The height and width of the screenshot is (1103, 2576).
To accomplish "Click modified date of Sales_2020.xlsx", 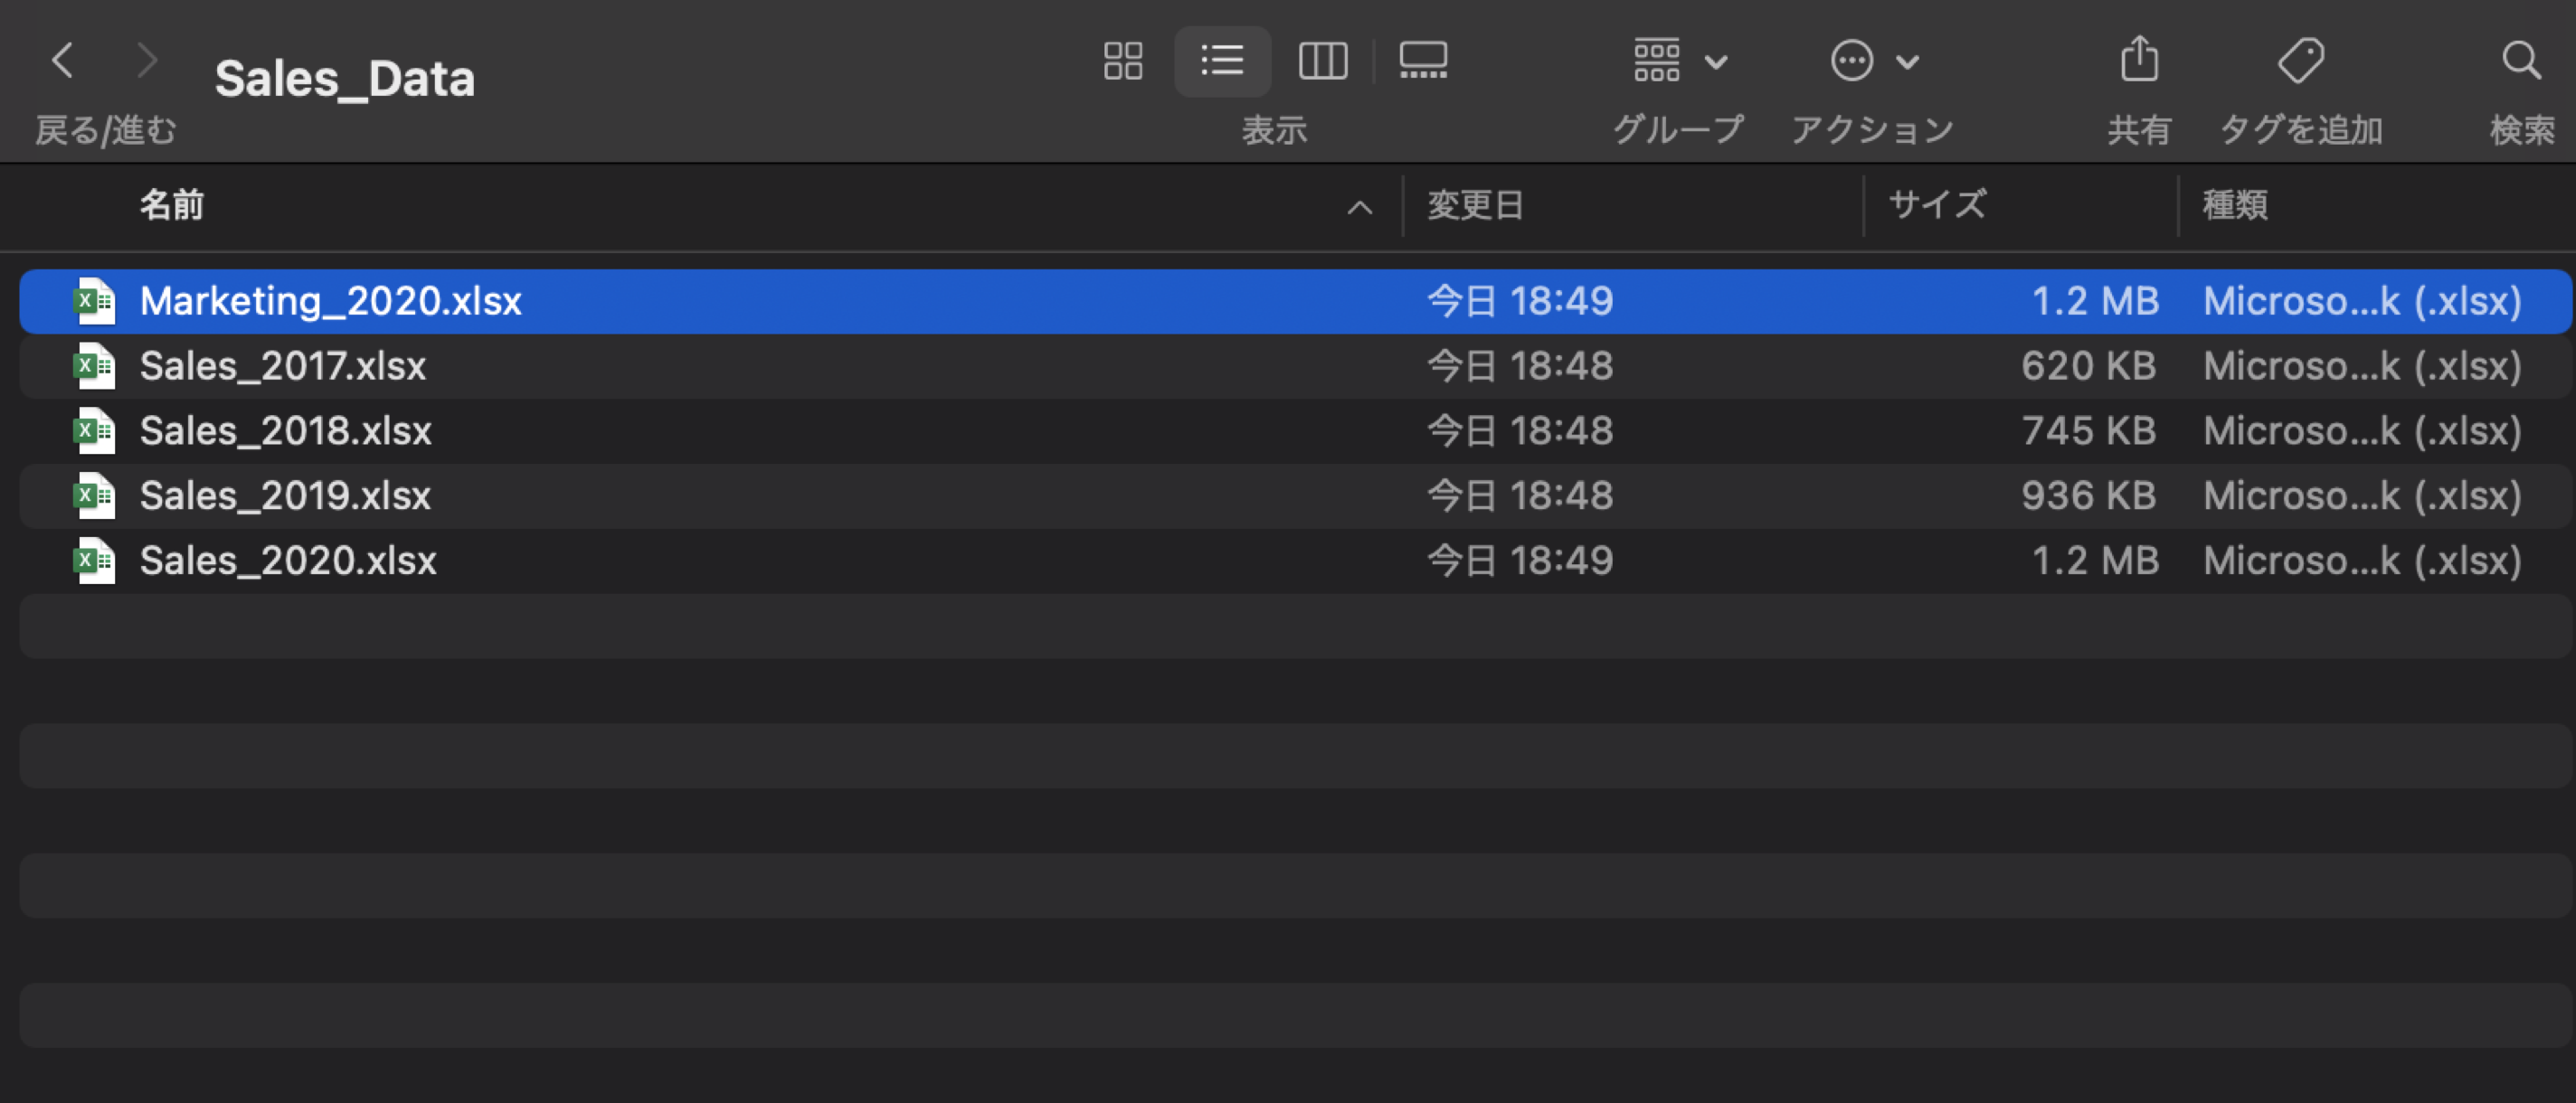I will point(1520,561).
